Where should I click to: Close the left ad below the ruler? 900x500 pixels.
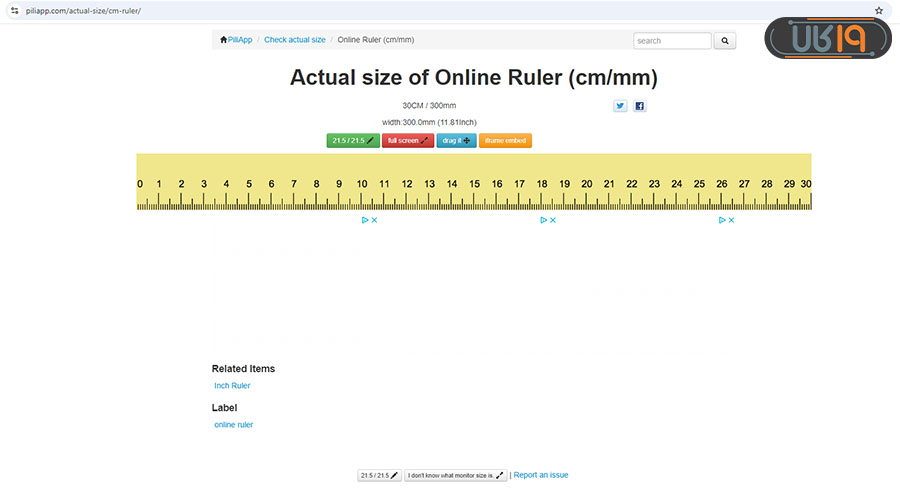coord(374,220)
